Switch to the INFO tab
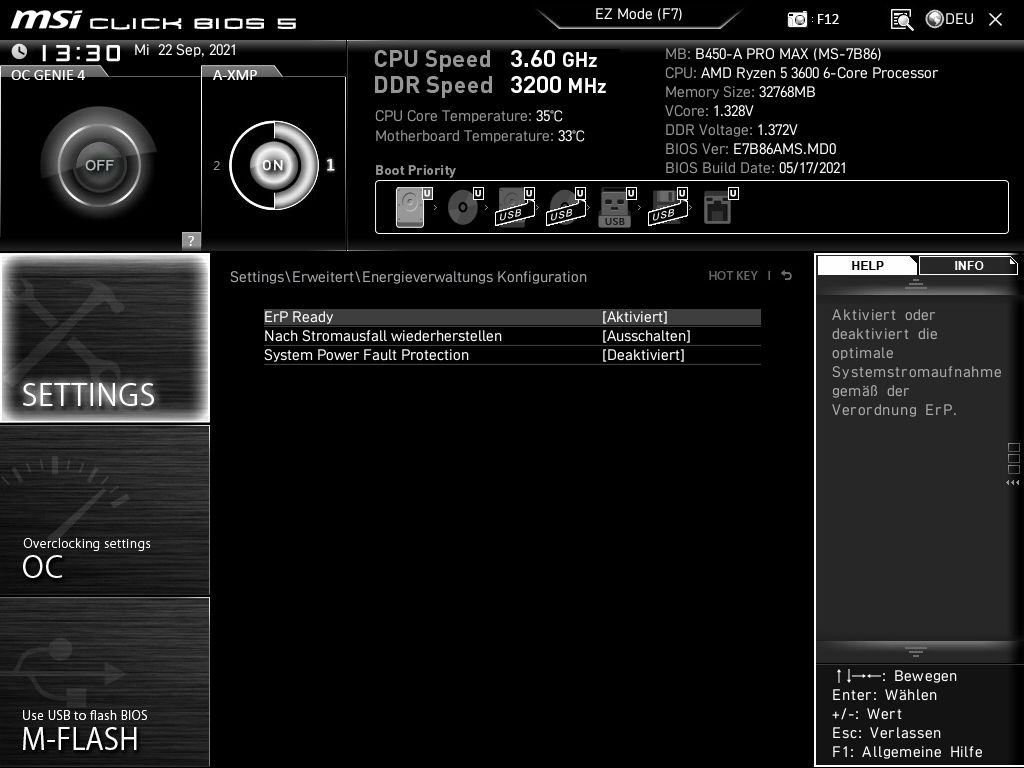This screenshot has height=768, width=1024. [967, 265]
